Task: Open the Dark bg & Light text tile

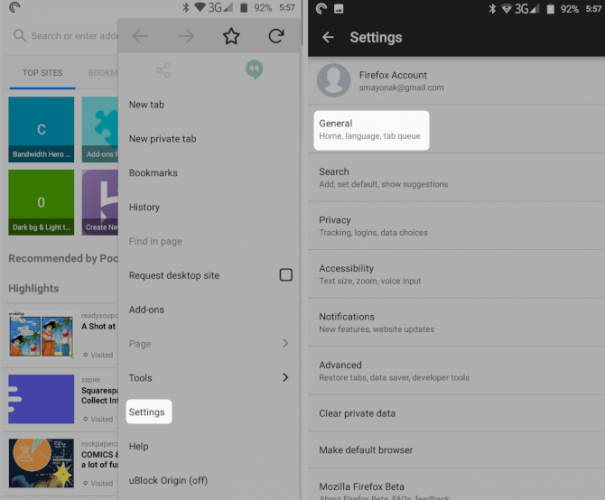Action: [x=41, y=202]
